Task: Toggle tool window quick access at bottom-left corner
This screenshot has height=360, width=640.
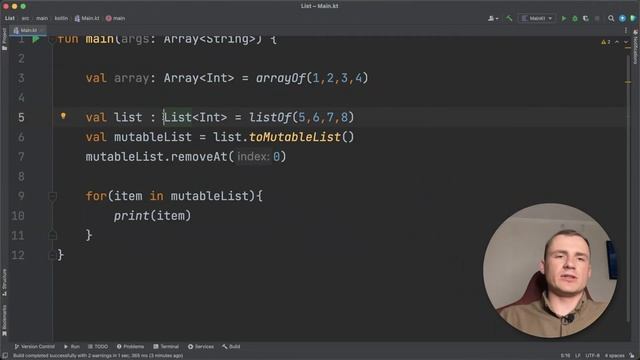Action: click(4, 356)
